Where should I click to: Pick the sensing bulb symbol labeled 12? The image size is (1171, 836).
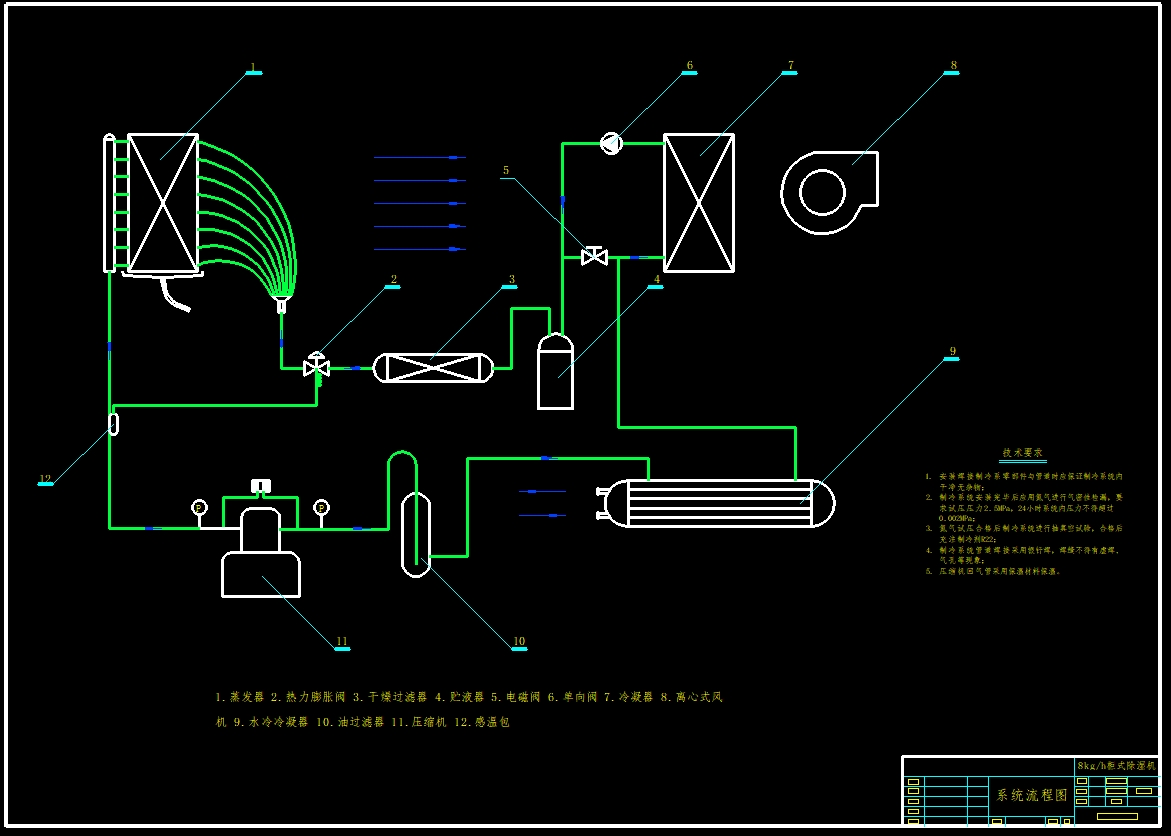point(114,424)
